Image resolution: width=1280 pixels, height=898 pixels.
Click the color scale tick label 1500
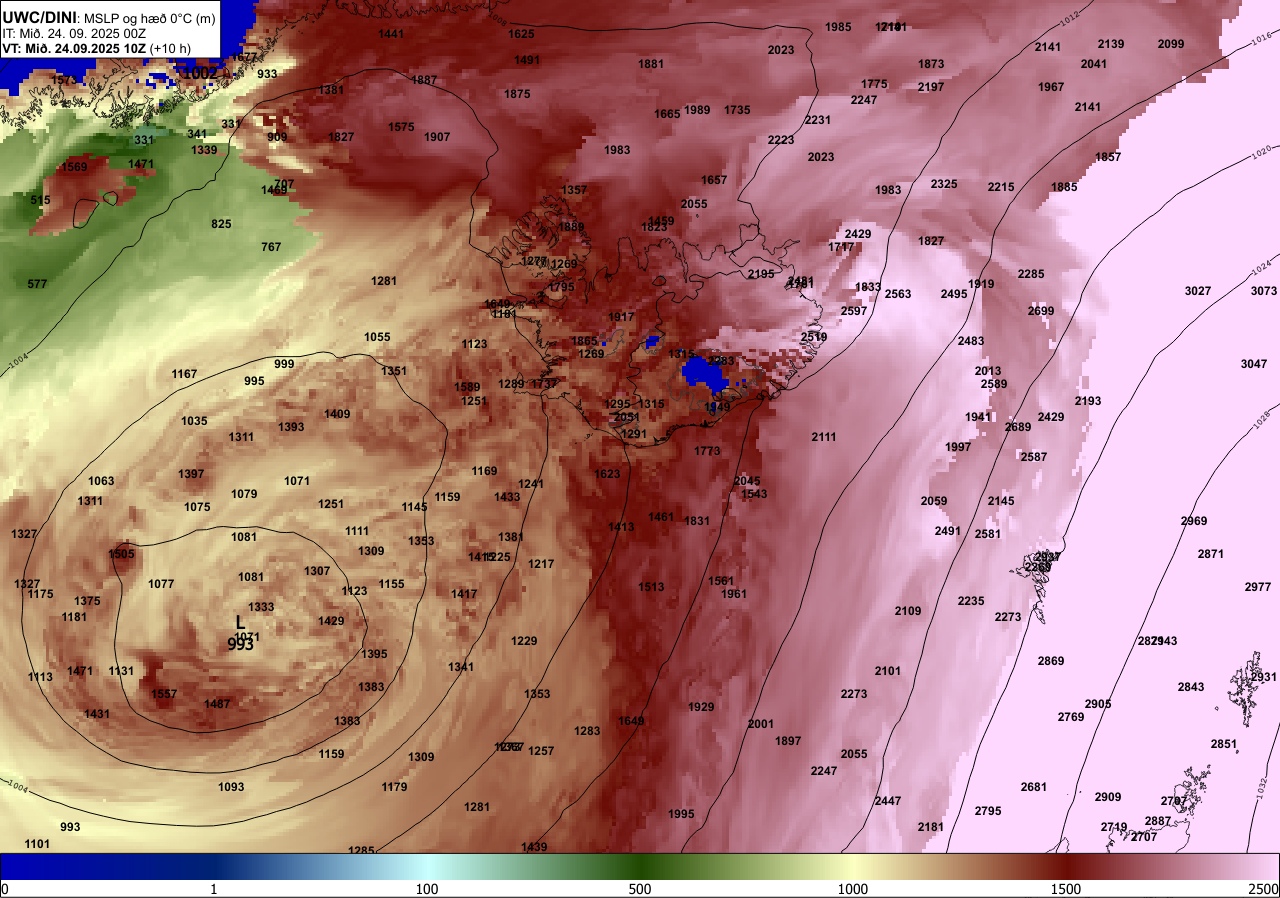click(1065, 889)
